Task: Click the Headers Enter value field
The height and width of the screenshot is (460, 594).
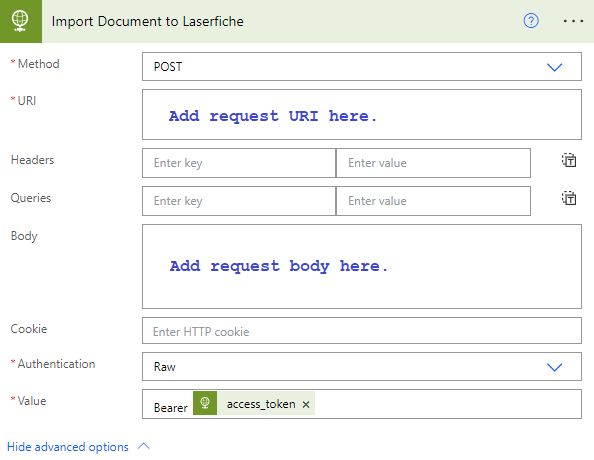Action: click(433, 163)
